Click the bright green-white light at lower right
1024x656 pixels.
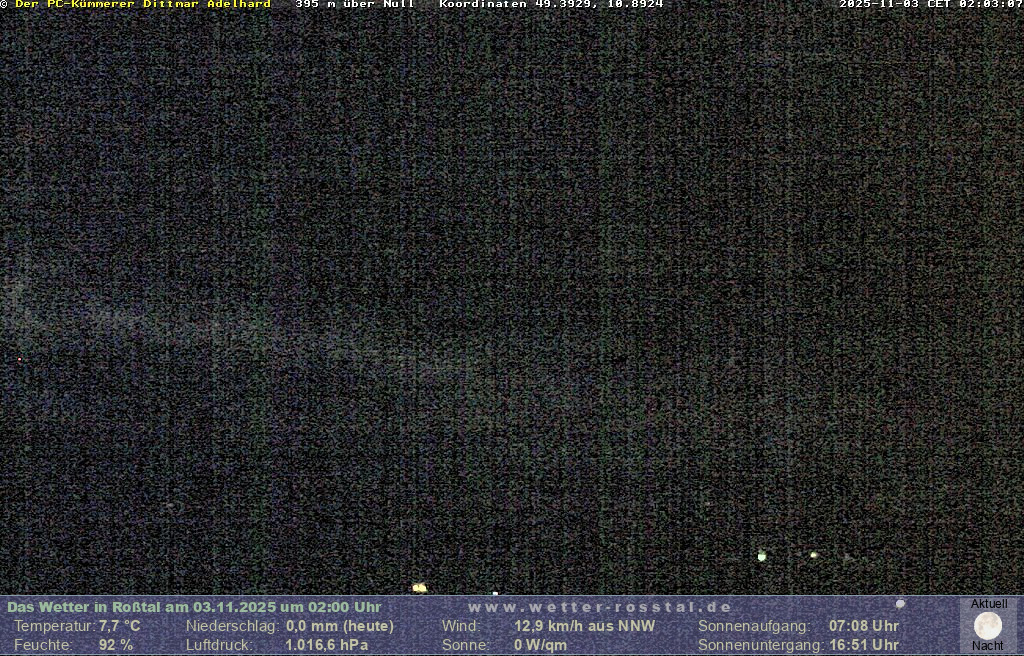coord(762,556)
